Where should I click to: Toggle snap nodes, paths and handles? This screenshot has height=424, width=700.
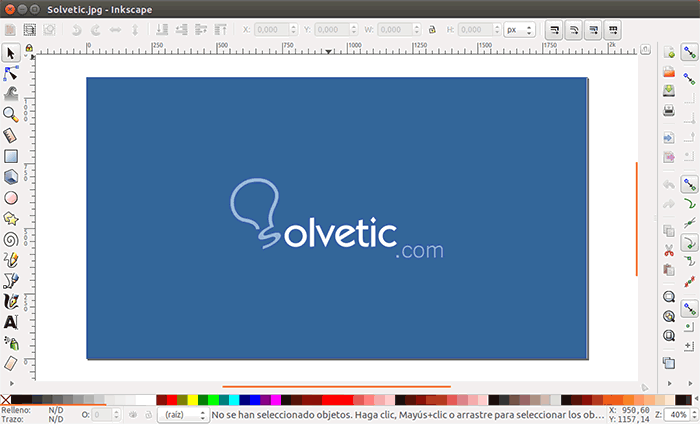(689, 184)
